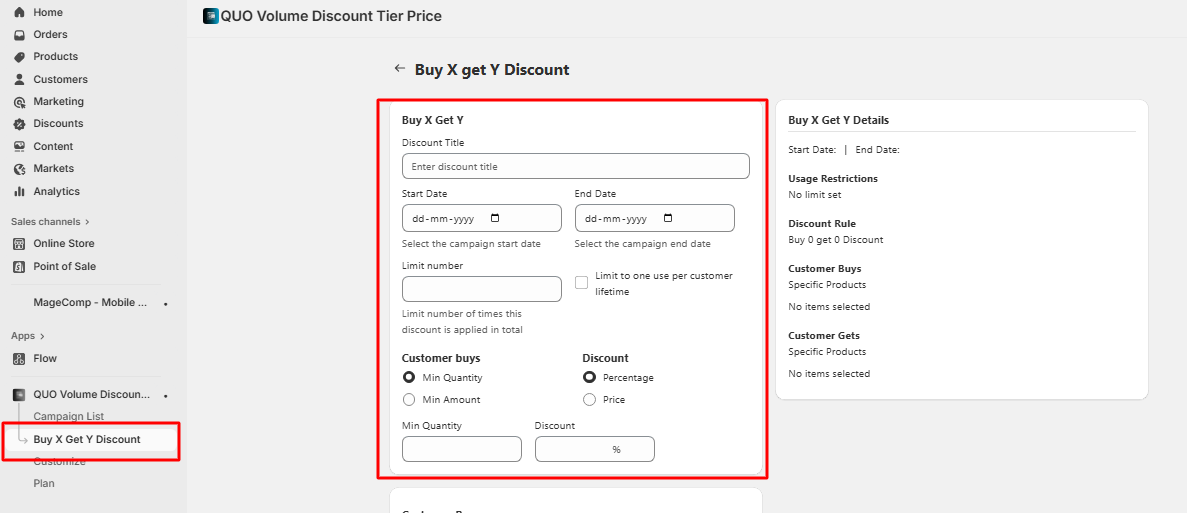Expand the Apps section chevron
The image size is (1187, 513).
(x=43, y=337)
